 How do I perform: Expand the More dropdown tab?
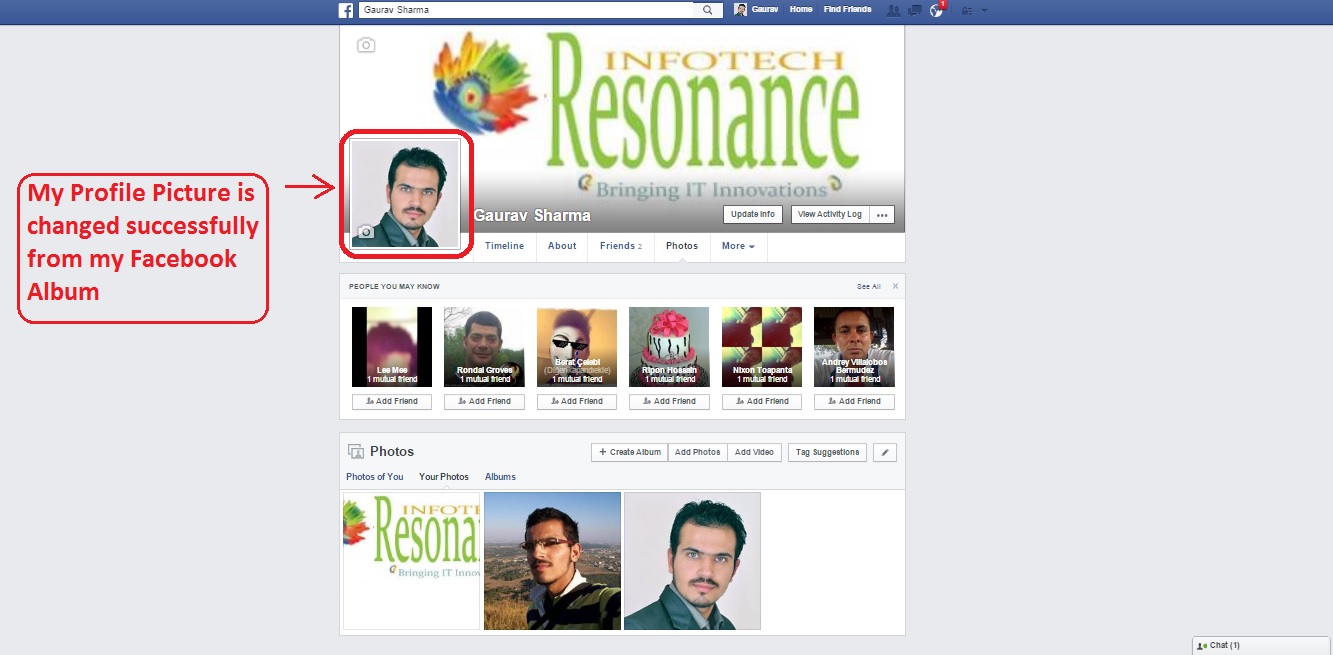[738, 246]
